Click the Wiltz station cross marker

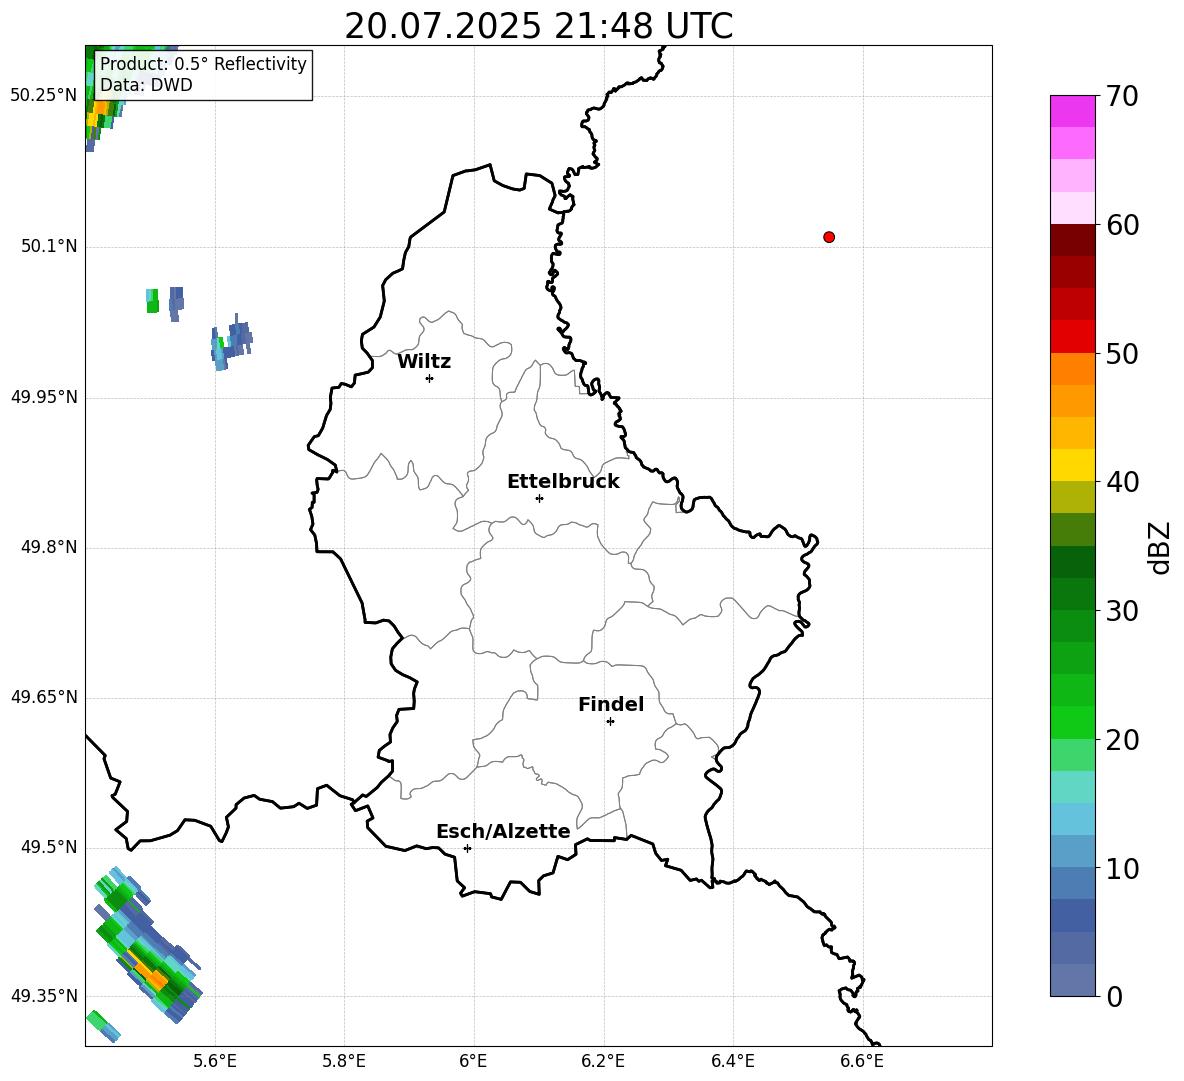[429, 378]
